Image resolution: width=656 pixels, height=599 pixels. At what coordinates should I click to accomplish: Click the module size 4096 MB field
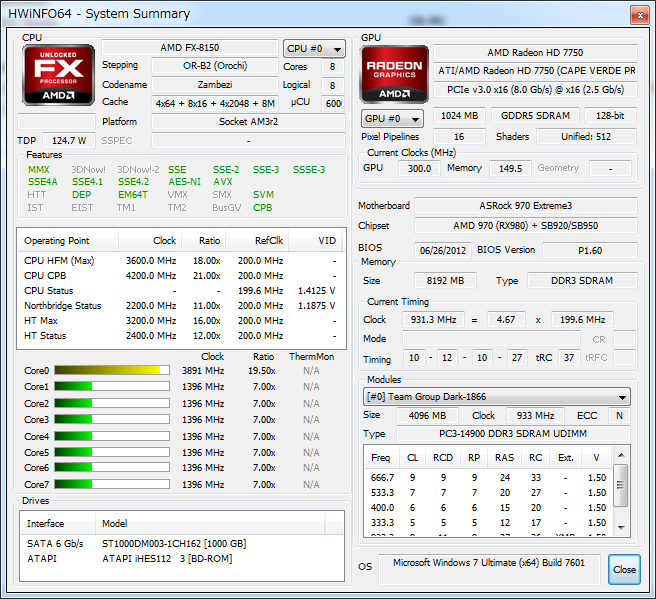tap(427, 415)
